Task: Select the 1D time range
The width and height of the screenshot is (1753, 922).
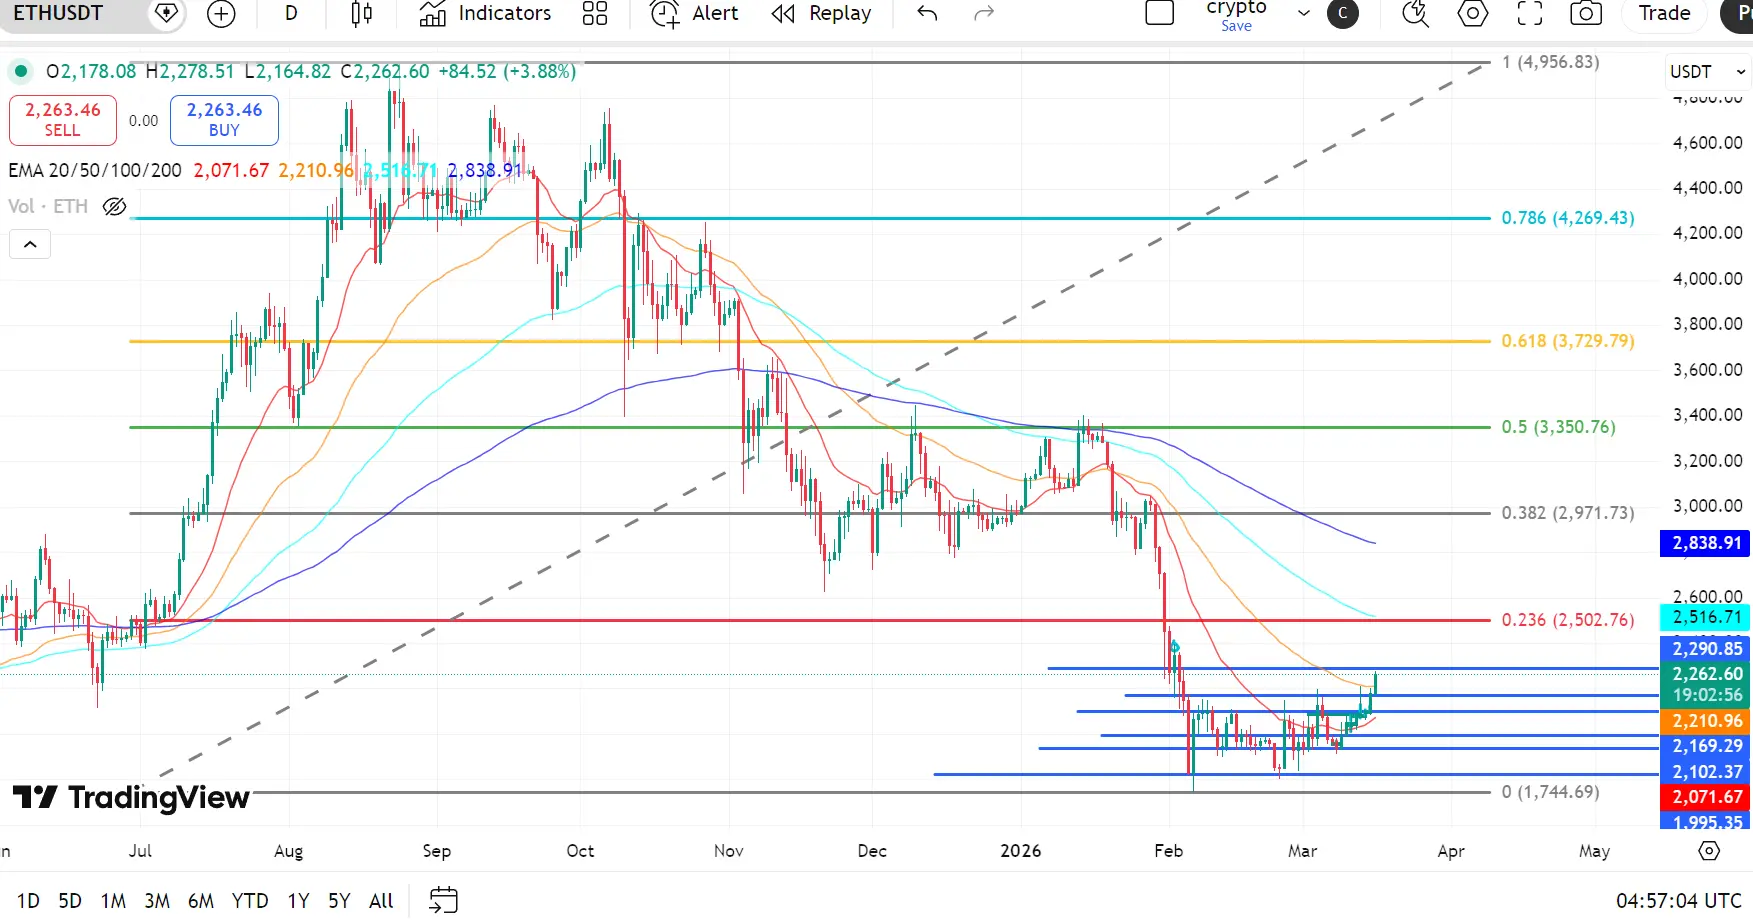Action: 28,901
